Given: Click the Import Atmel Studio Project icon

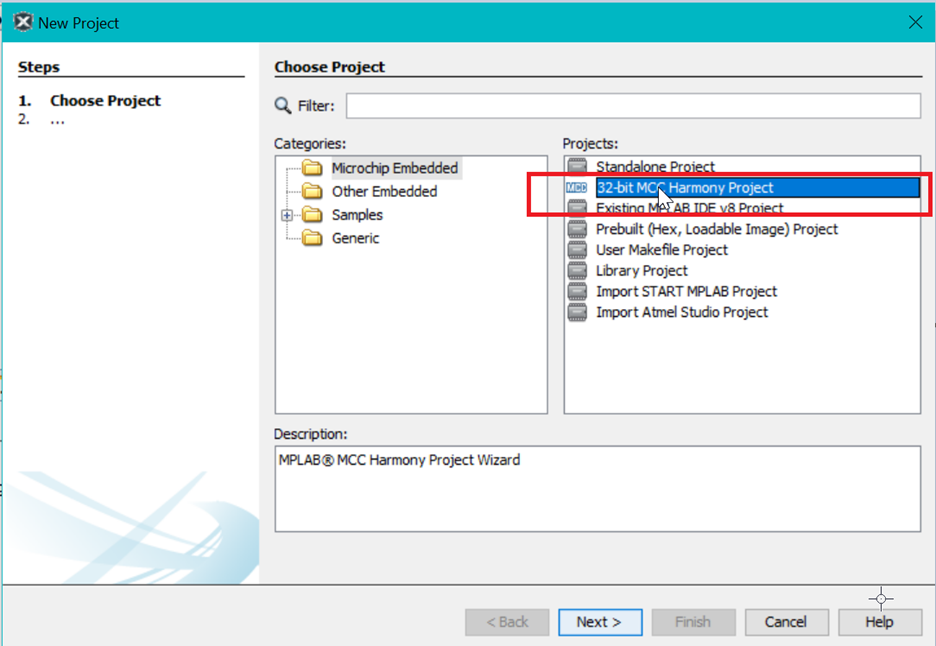Looking at the screenshot, I should [577, 312].
